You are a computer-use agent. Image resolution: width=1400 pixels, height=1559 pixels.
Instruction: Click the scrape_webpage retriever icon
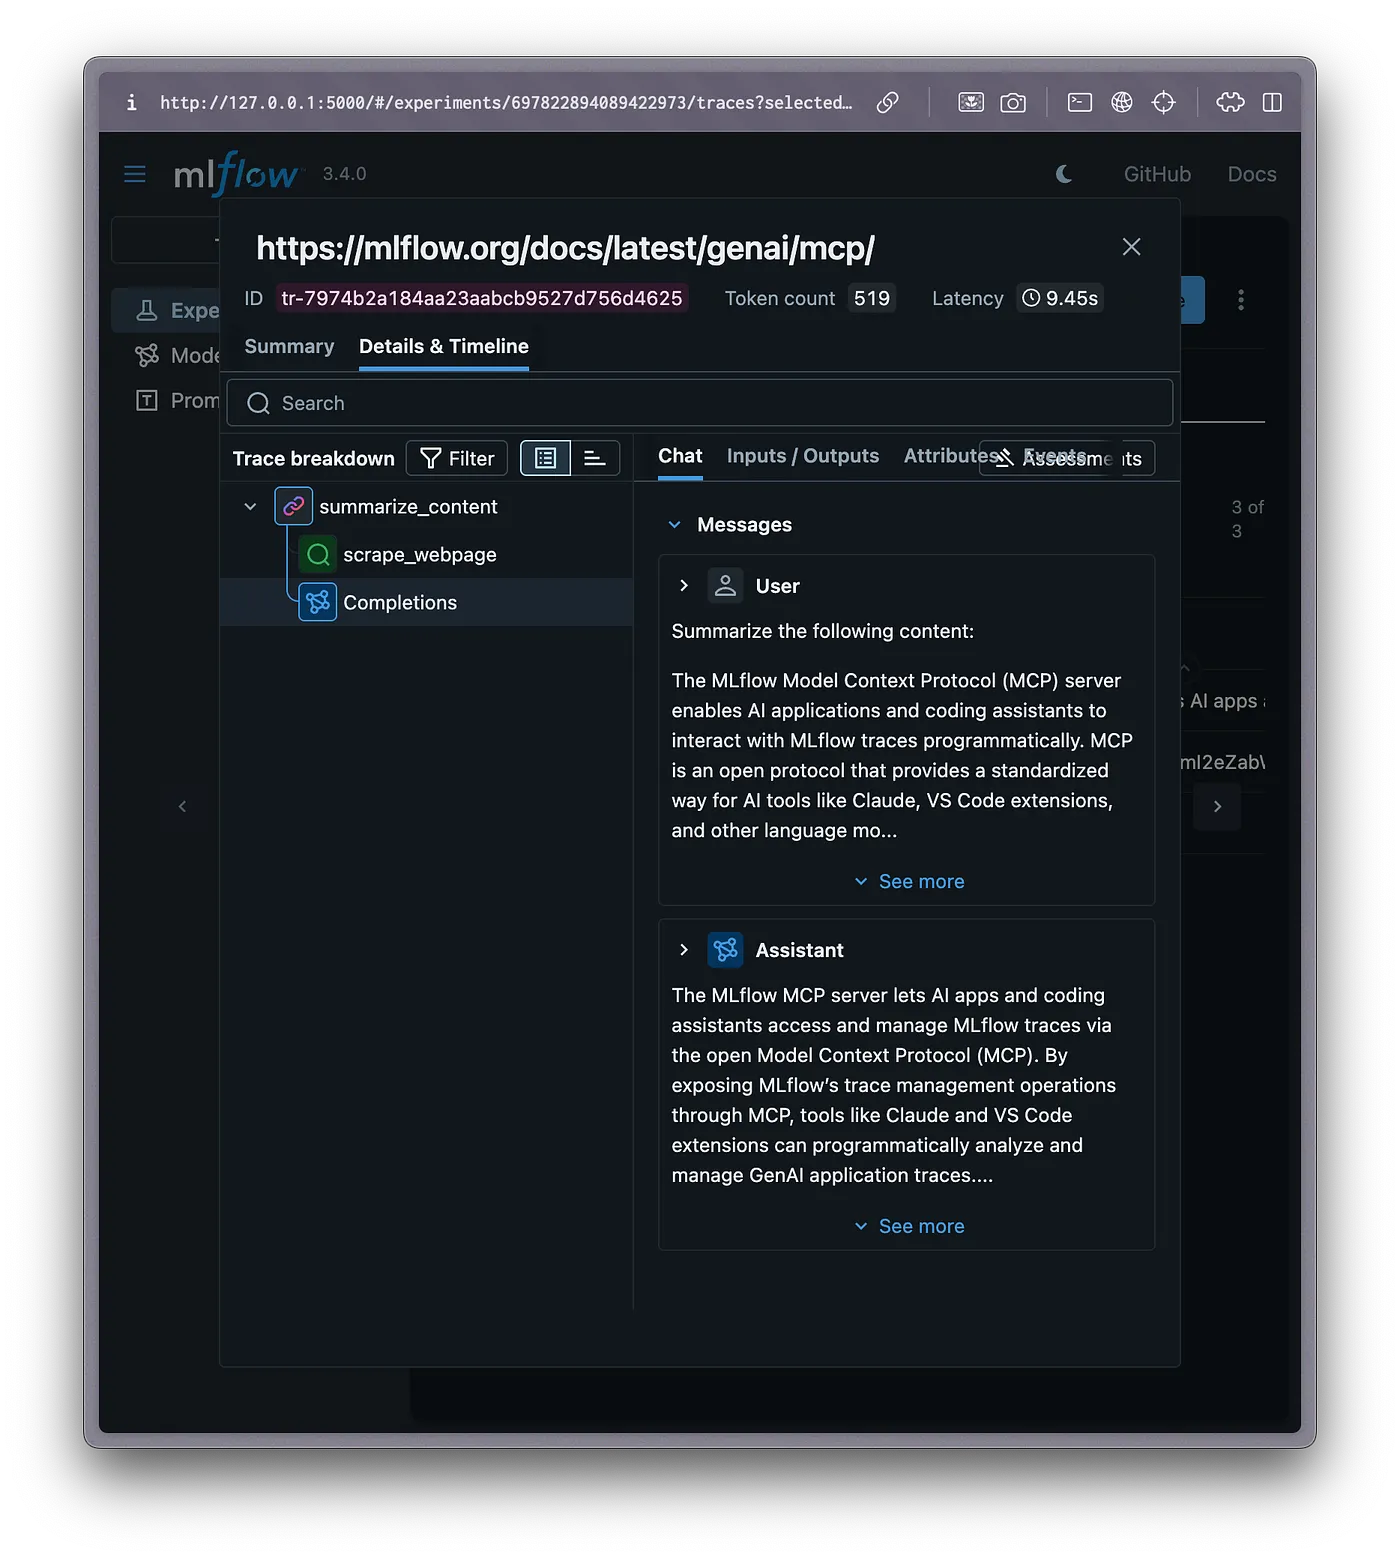point(318,554)
